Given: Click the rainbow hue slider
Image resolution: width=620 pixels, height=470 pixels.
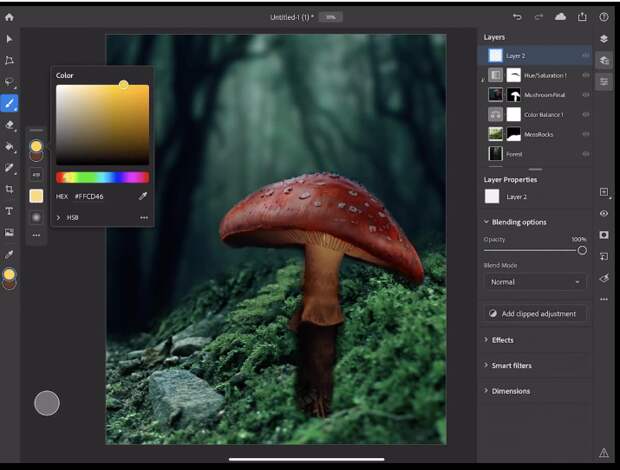Looking at the screenshot, I should (102, 177).
